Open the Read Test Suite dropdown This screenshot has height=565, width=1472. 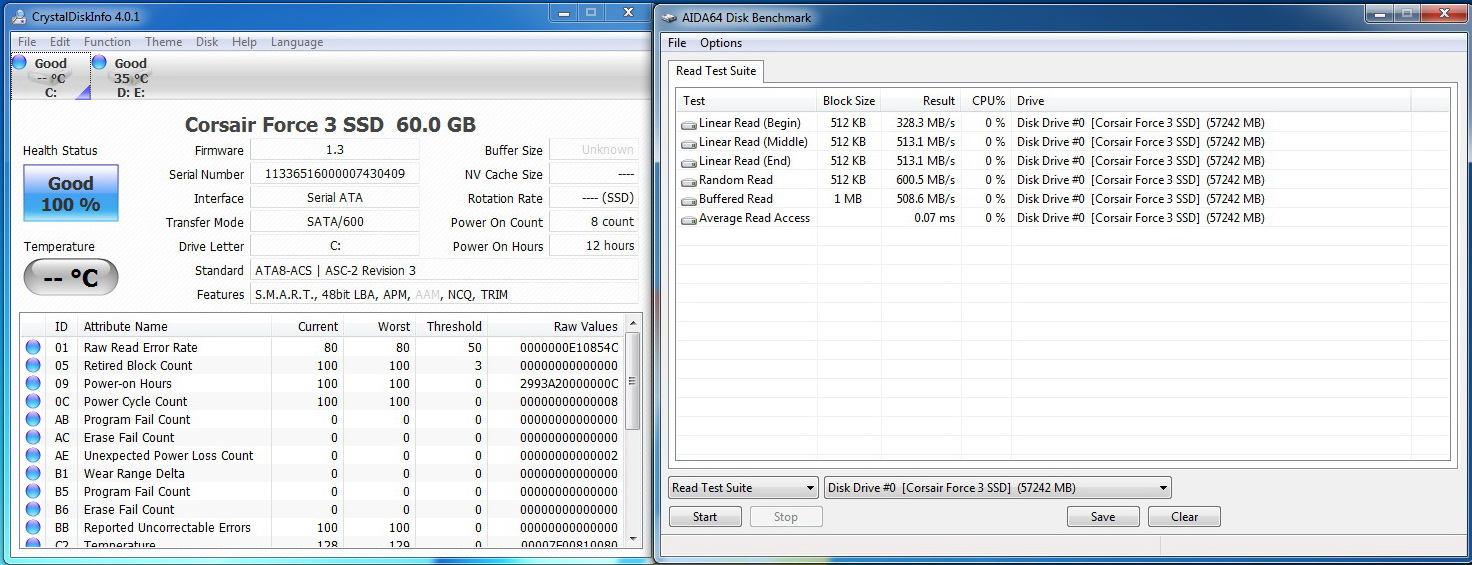tap(743, 488)
